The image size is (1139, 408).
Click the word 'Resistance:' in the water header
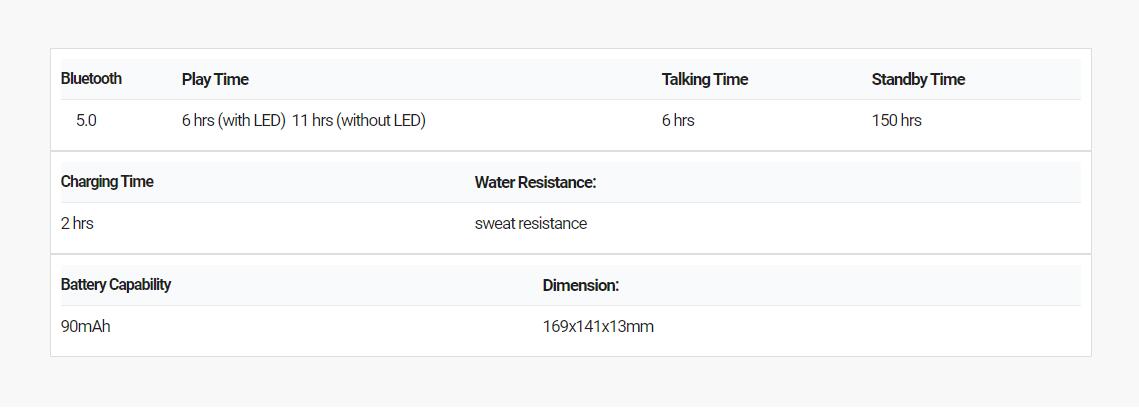click(556, 182)
